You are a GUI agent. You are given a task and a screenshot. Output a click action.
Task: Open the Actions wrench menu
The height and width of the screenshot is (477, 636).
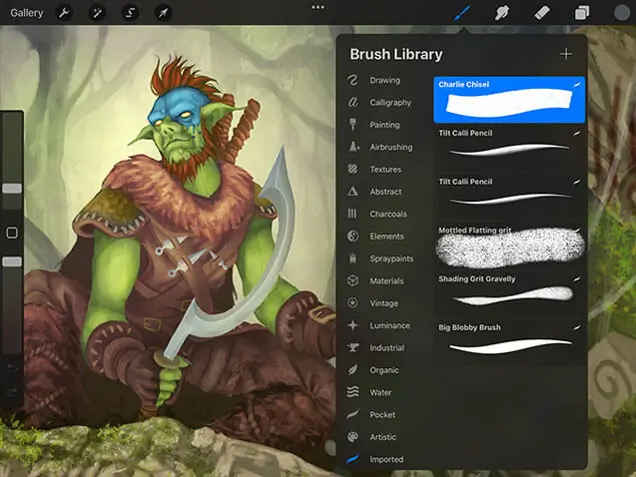[x=64, y=13]
